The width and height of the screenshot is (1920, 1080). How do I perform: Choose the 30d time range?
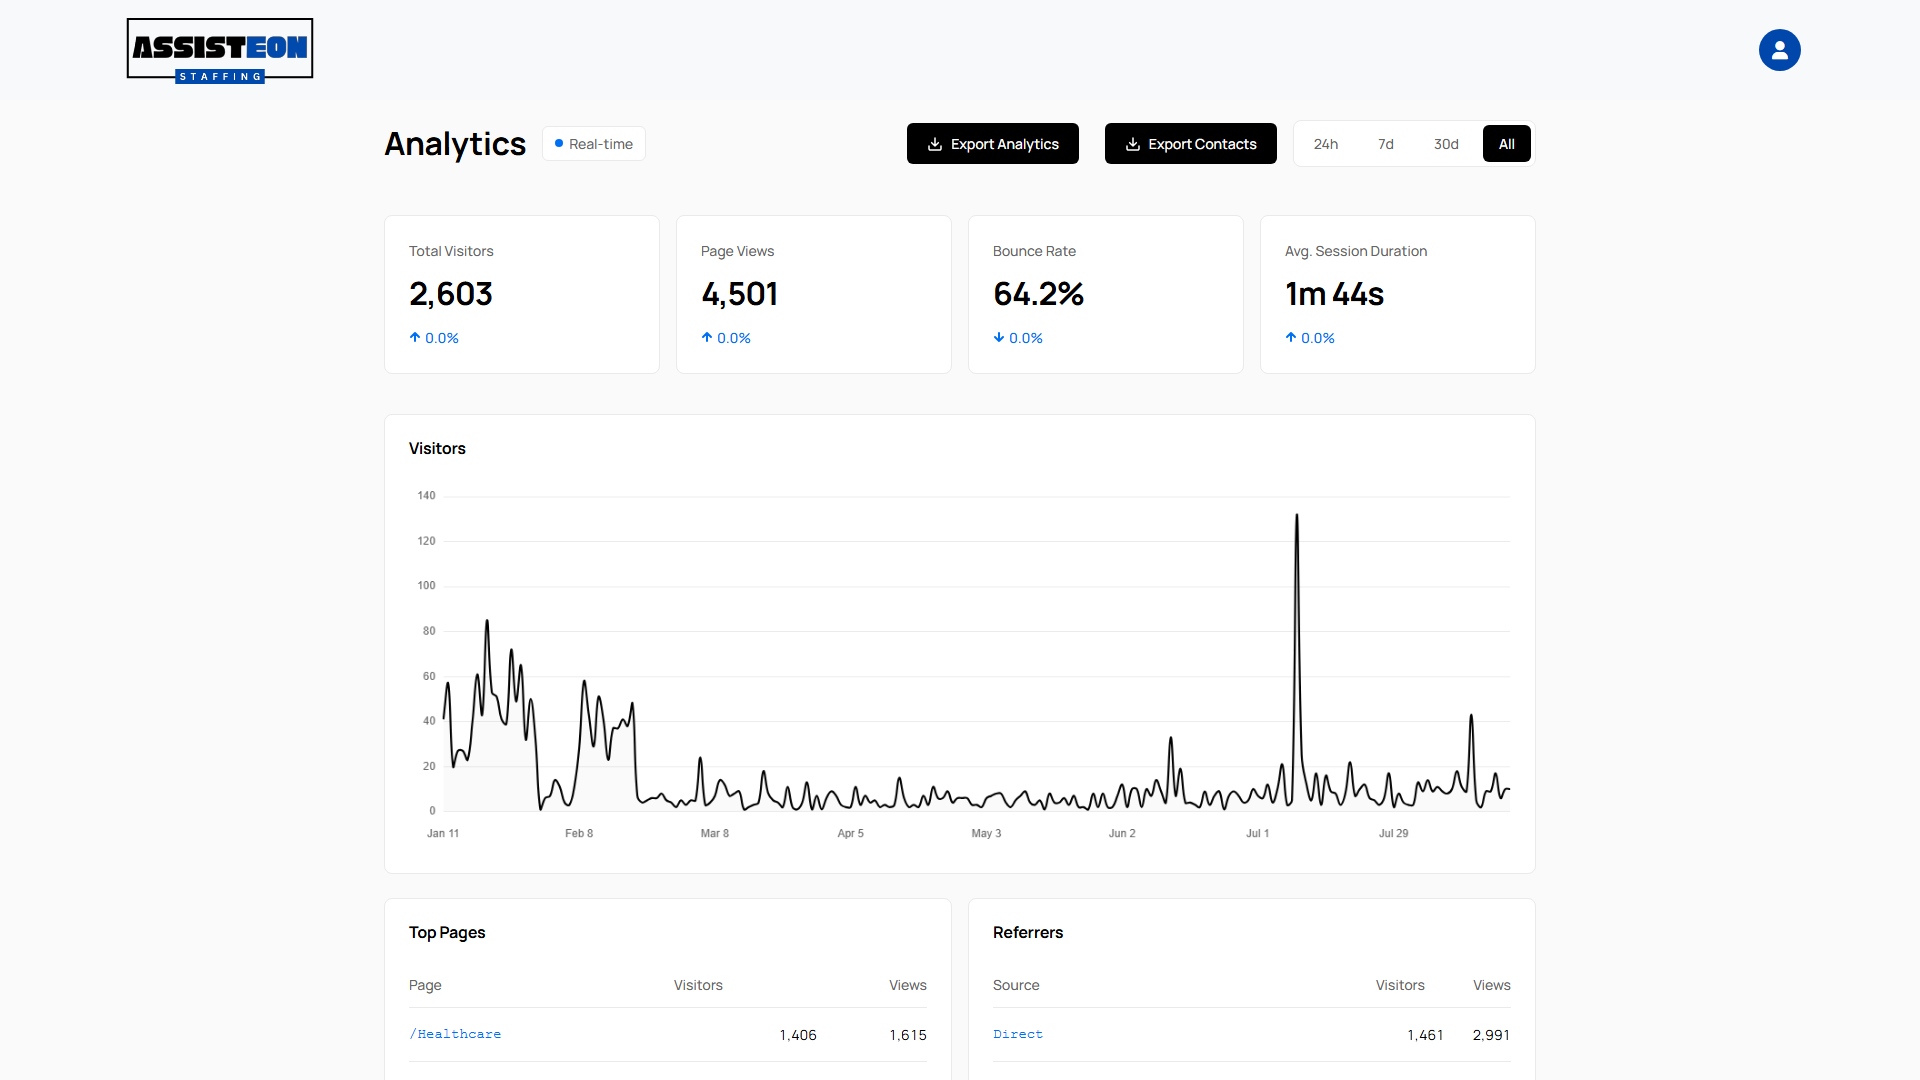pyautogui.click(x=1446, y=144)
